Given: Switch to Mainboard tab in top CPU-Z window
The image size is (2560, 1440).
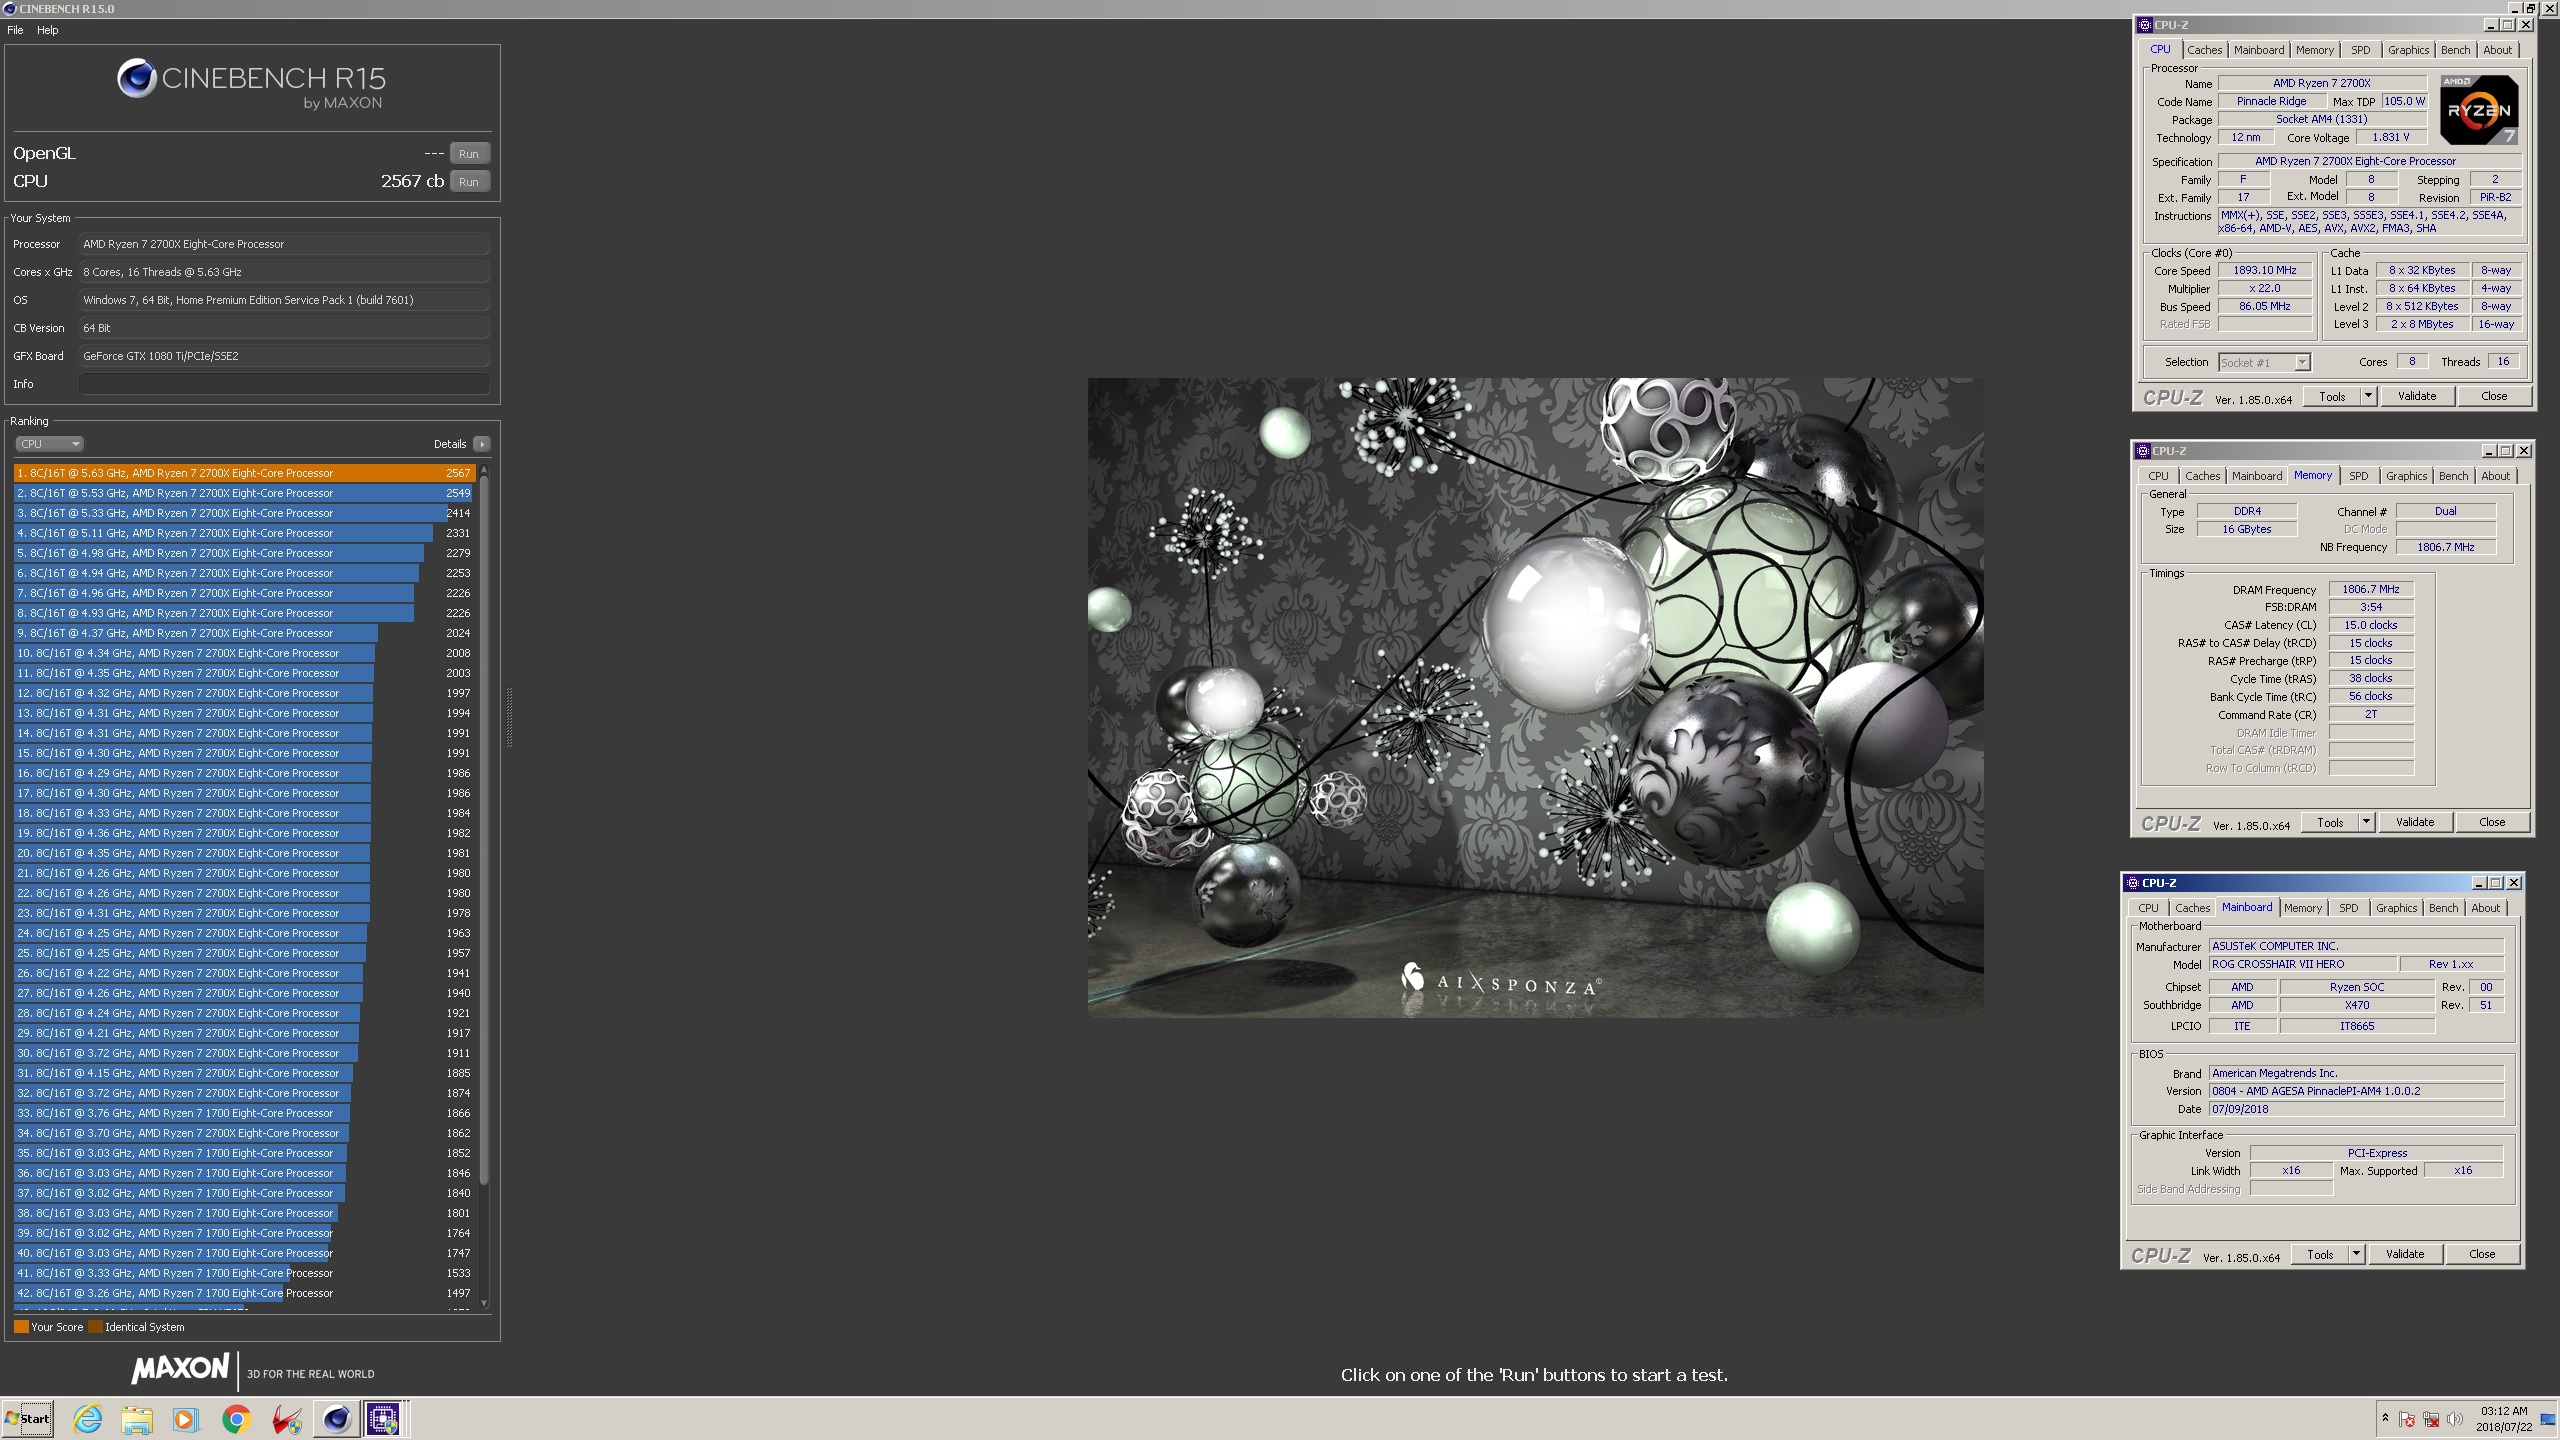Looking at the screenshot, I should click(2258, 50).
